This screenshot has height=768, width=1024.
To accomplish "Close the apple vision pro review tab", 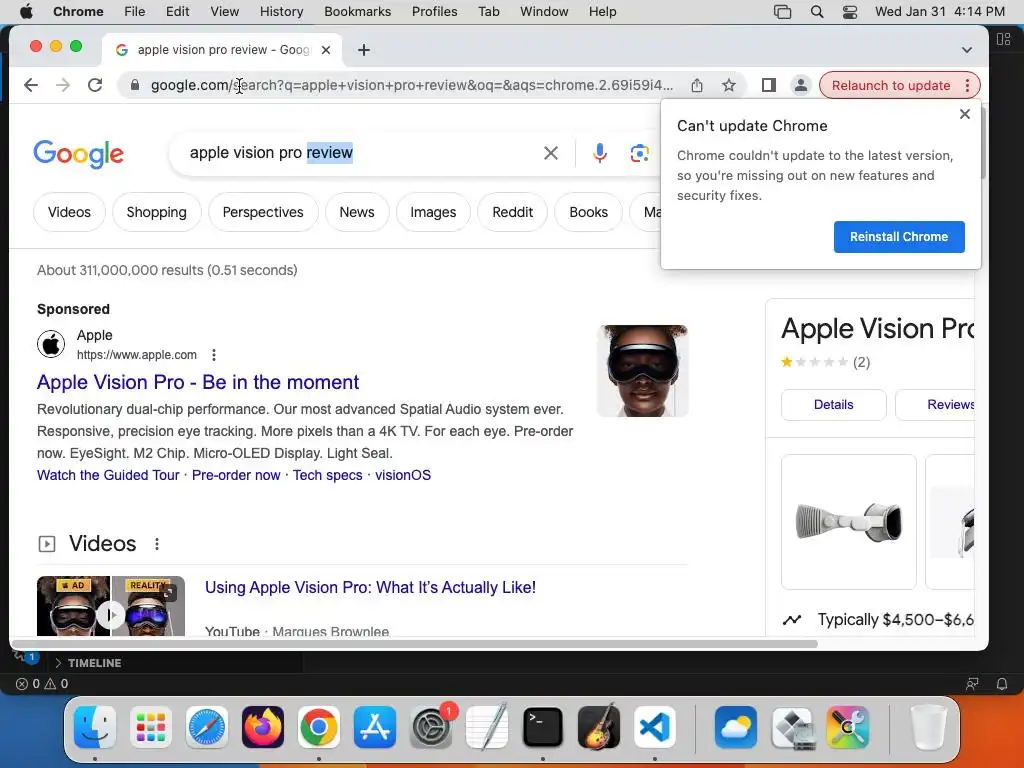I will point(326,50).
